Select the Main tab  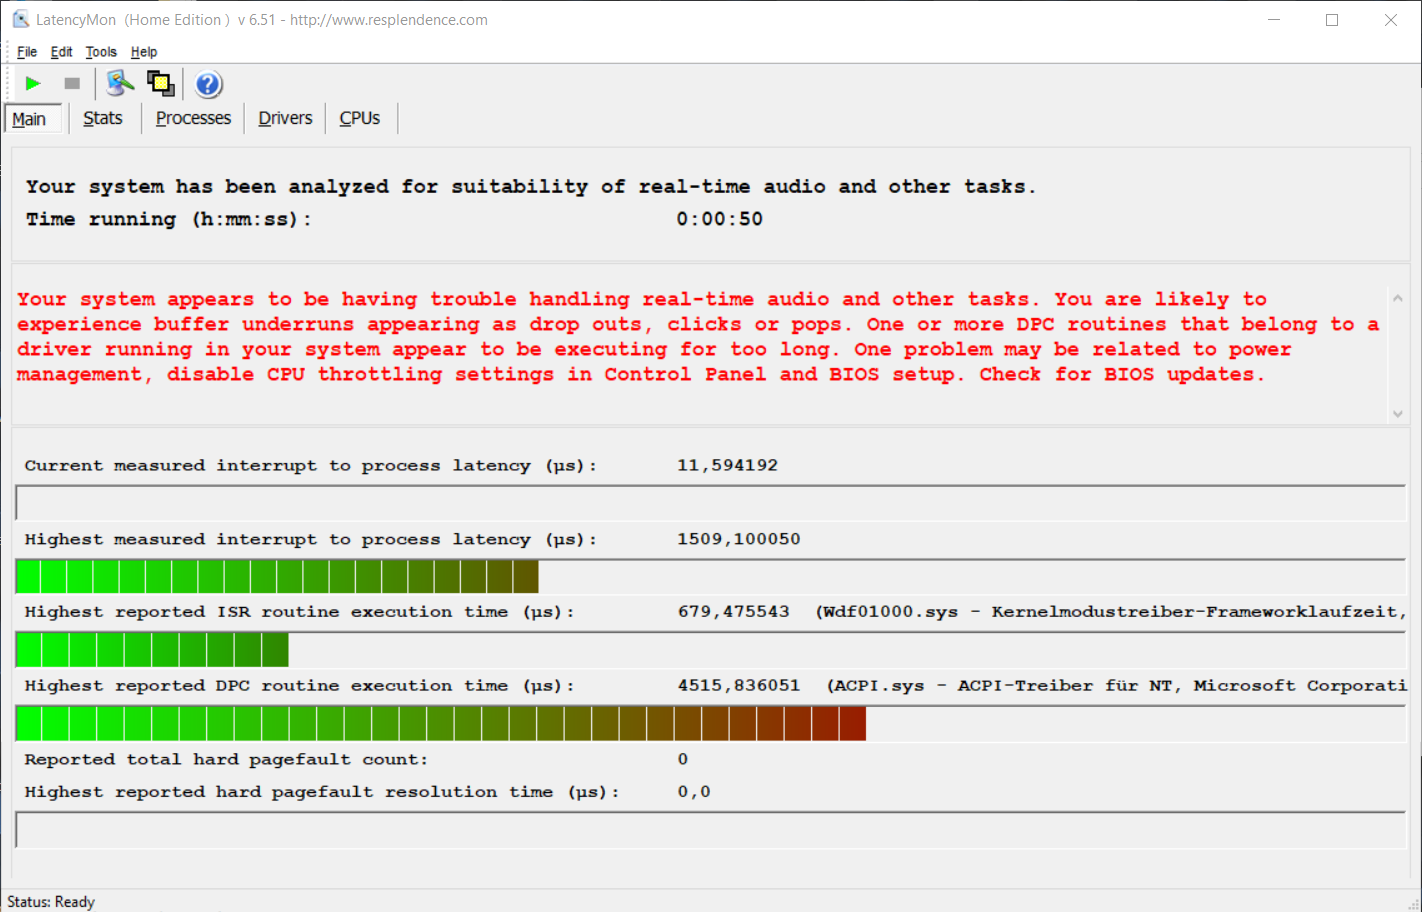point(30,119)
